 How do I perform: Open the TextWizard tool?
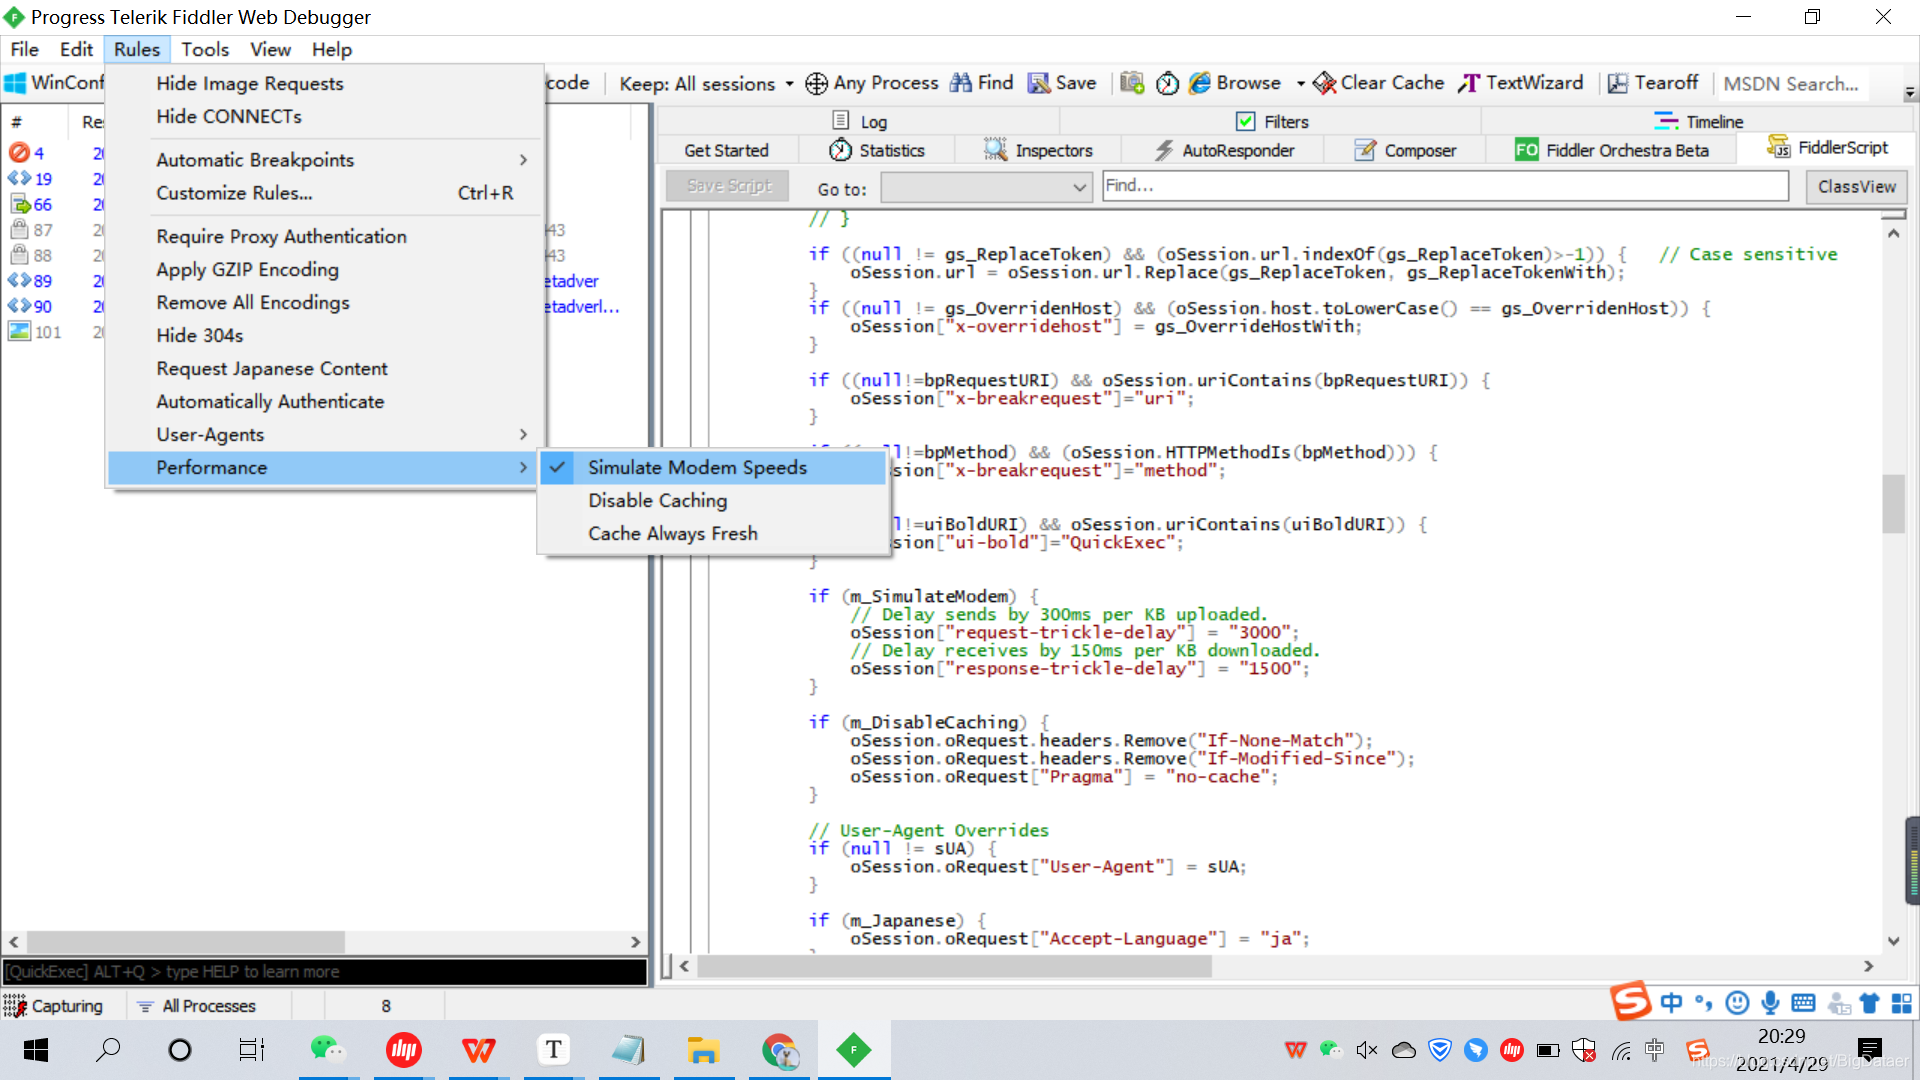coord(1521,83)
